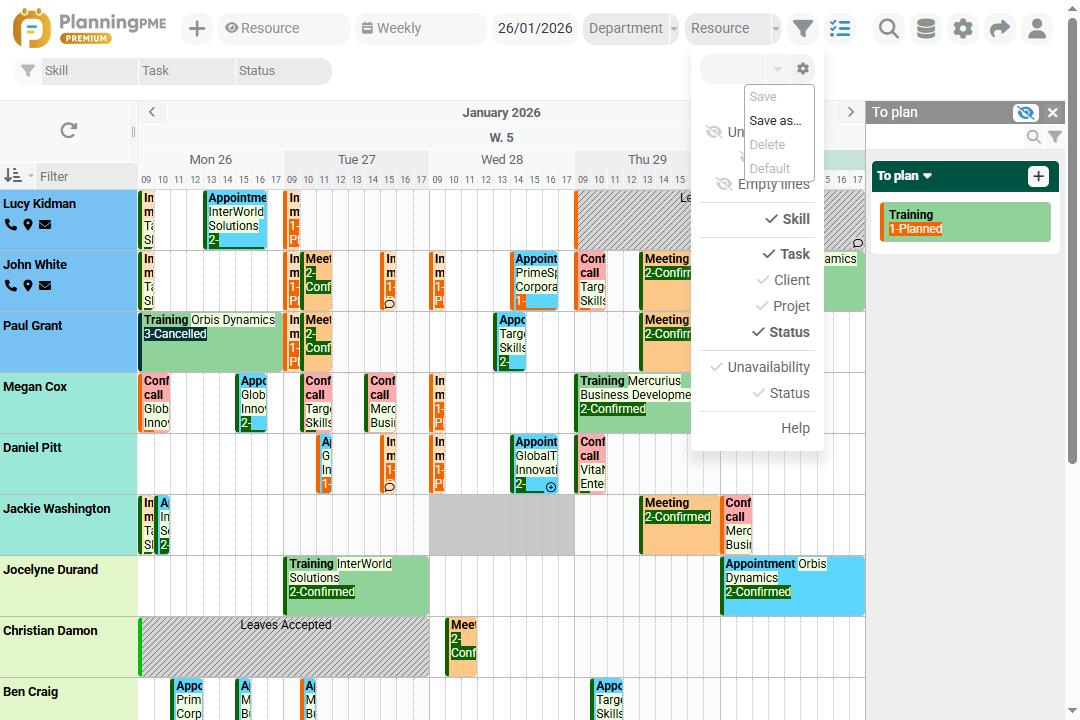Click gear icon in filter dropdown panel
The height and width of the screenshot is (720, 1080).
click(802, 68)
